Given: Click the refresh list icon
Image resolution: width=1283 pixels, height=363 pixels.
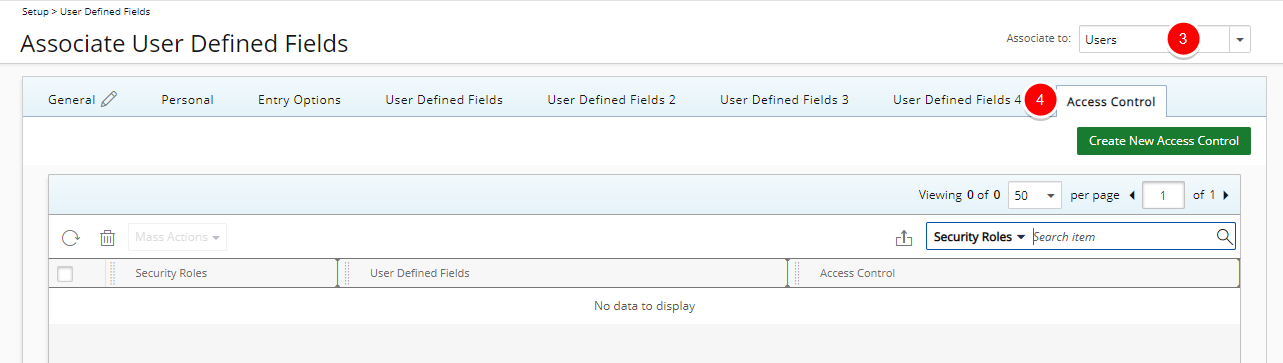Looking at the screenshot, I should 71,237.
